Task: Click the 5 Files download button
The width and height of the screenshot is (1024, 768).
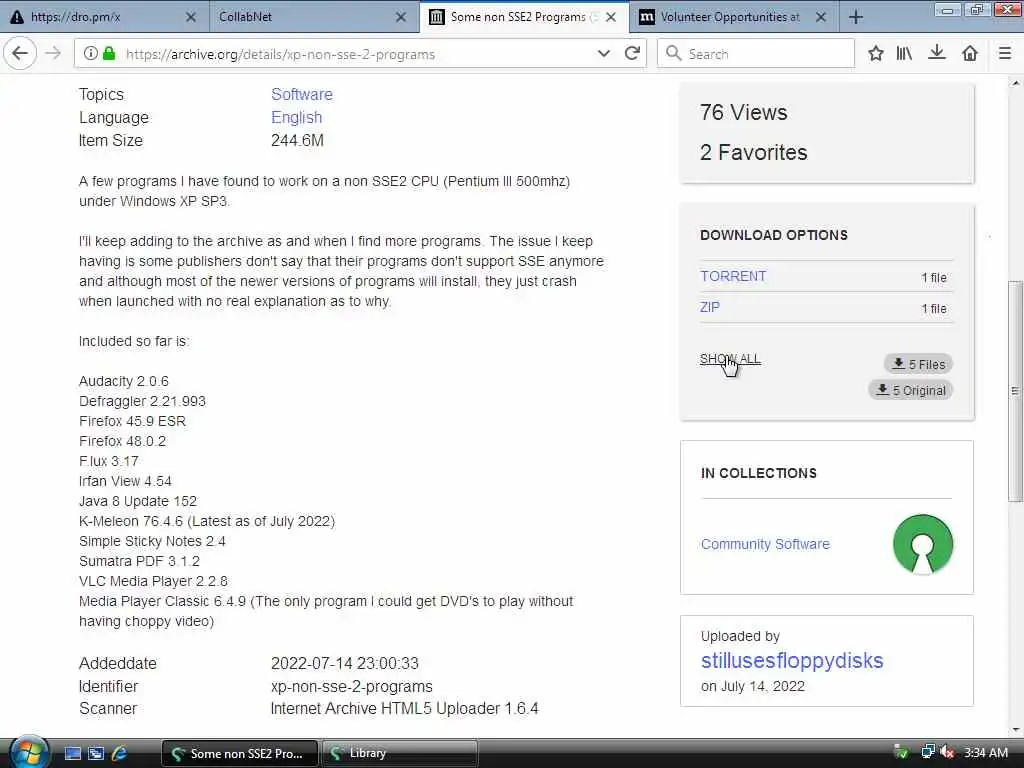Action: pos(918,364)
